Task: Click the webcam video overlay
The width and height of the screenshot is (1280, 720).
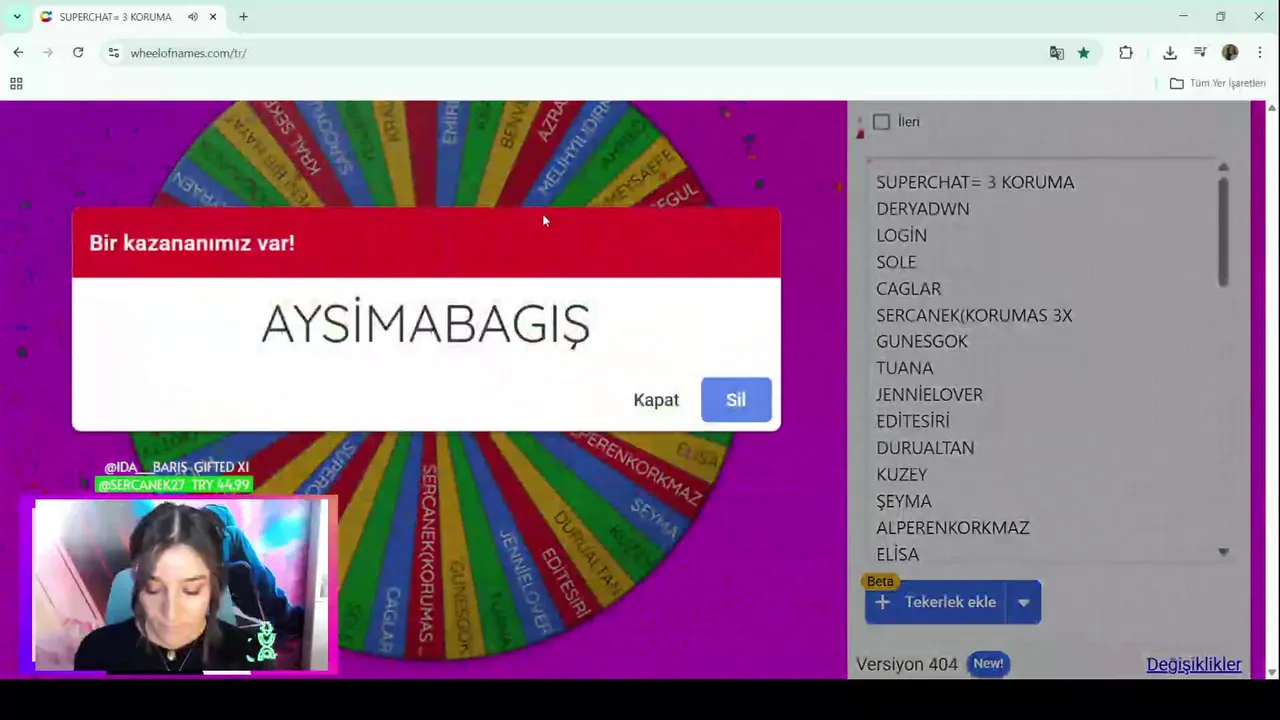Action: tap(180, 584)
